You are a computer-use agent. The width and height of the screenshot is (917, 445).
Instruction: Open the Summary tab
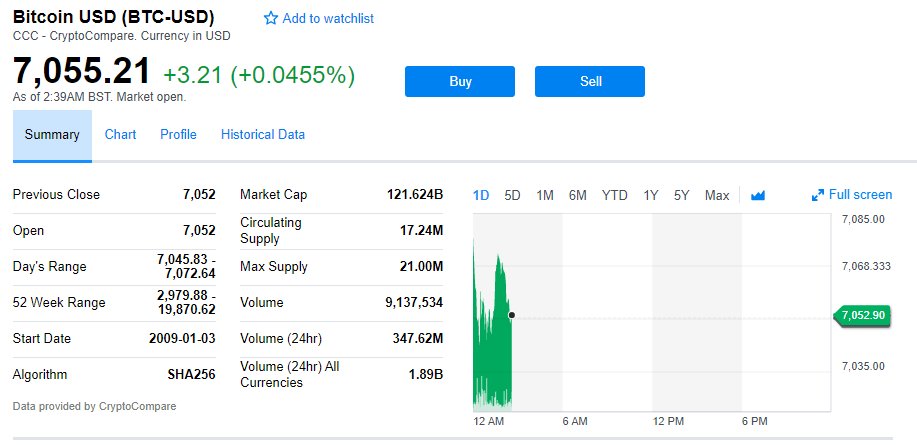click(x=52, y=135)
